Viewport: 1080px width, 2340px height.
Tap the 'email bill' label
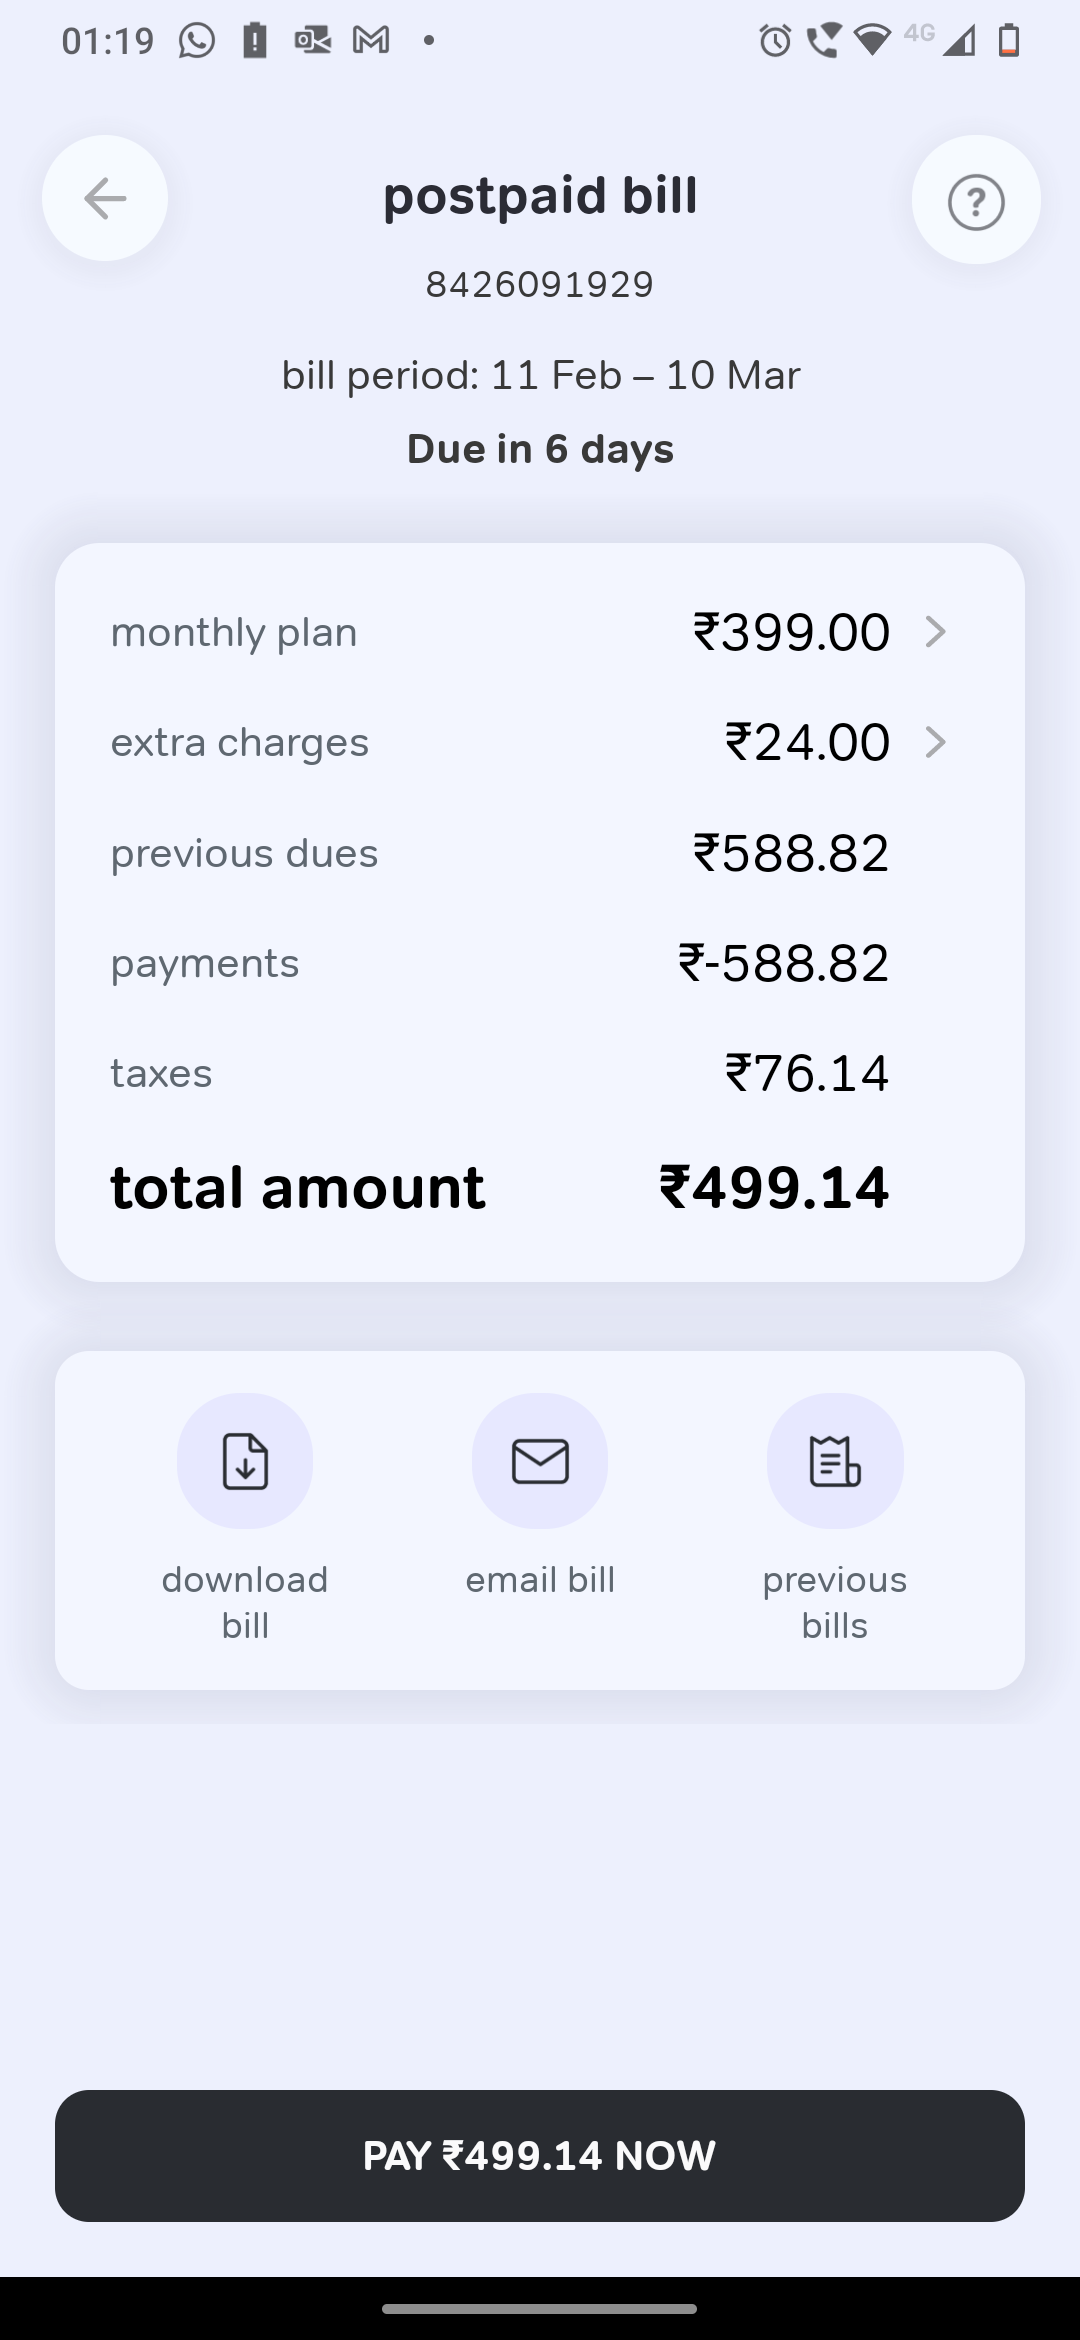coord(540,1580)
